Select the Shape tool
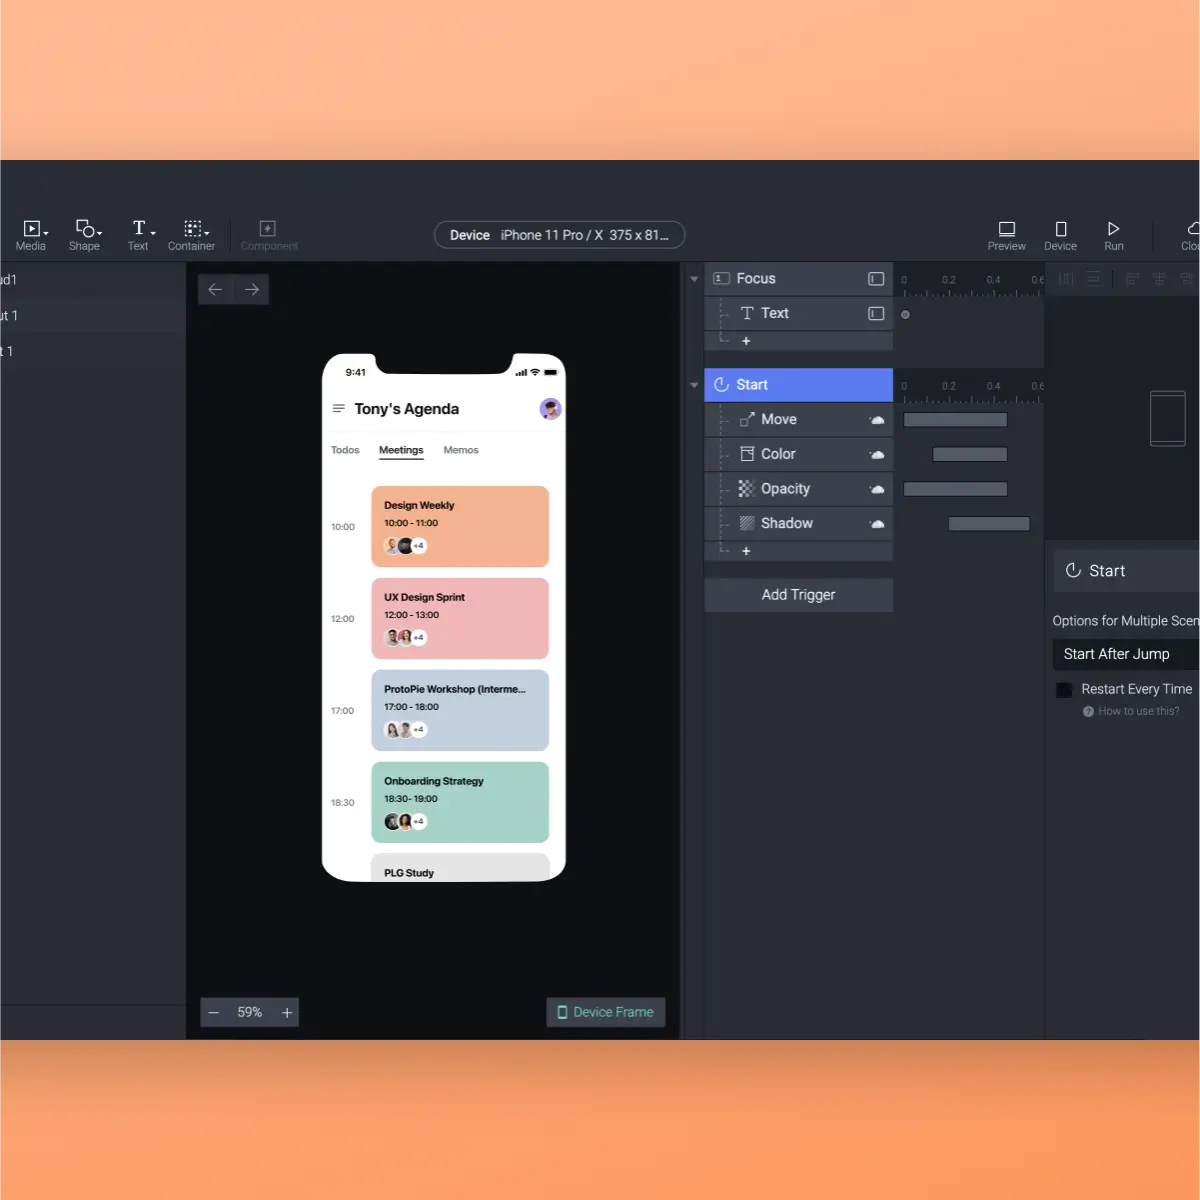1200x1200 pixels. (x=86, y=235)
